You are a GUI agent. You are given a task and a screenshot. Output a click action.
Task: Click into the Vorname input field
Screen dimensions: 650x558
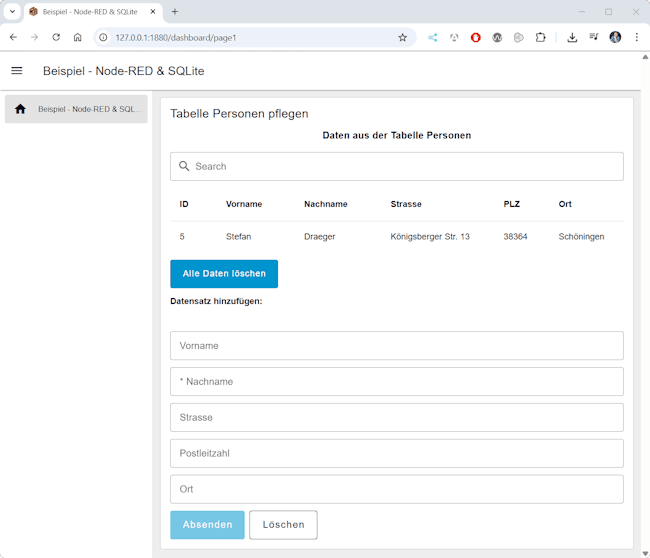397,346
